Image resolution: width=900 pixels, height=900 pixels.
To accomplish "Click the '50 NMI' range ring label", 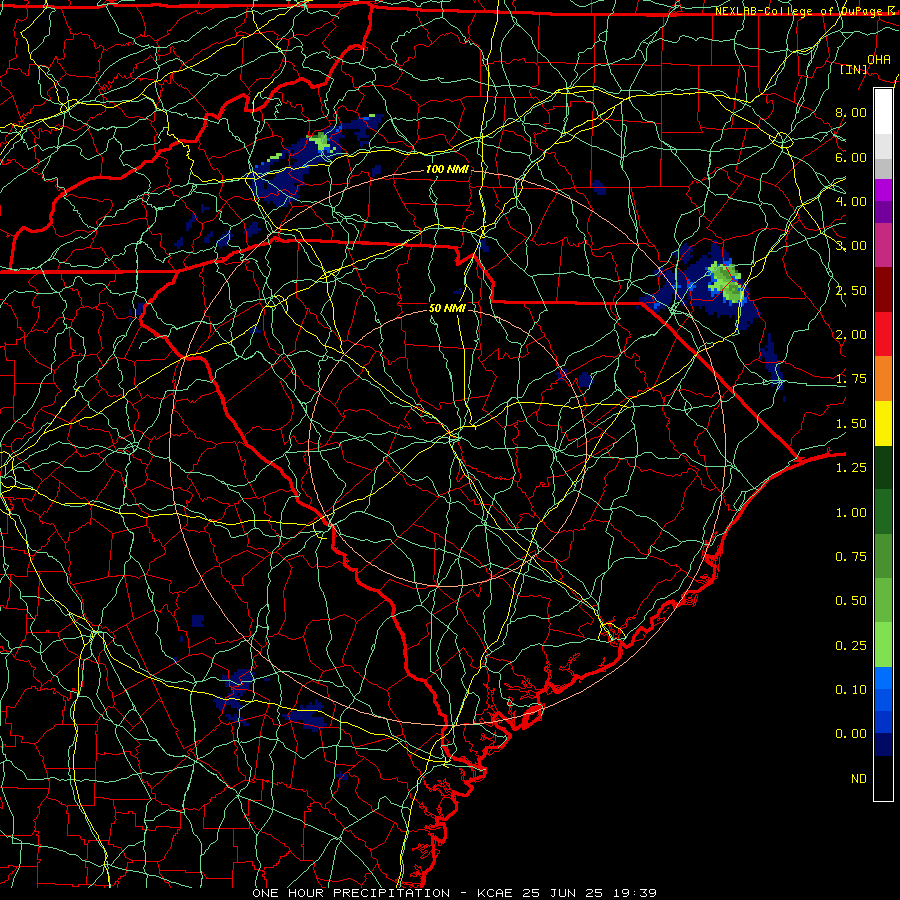I will (447, 308).
